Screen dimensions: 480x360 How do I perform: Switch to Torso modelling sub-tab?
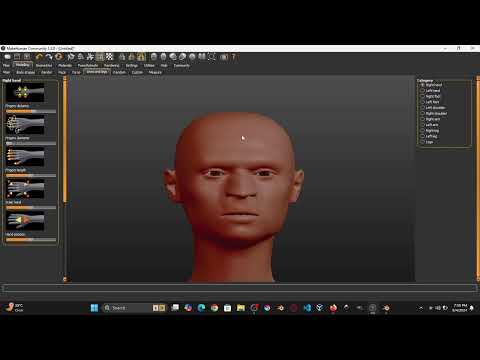tap(76, 72)
